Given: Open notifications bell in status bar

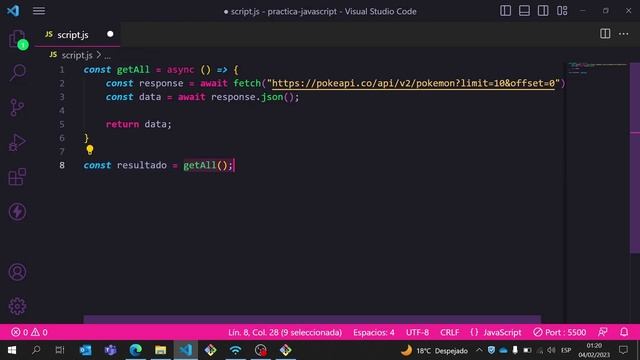Looking at the screenshot, I should (x=624, y=332).
